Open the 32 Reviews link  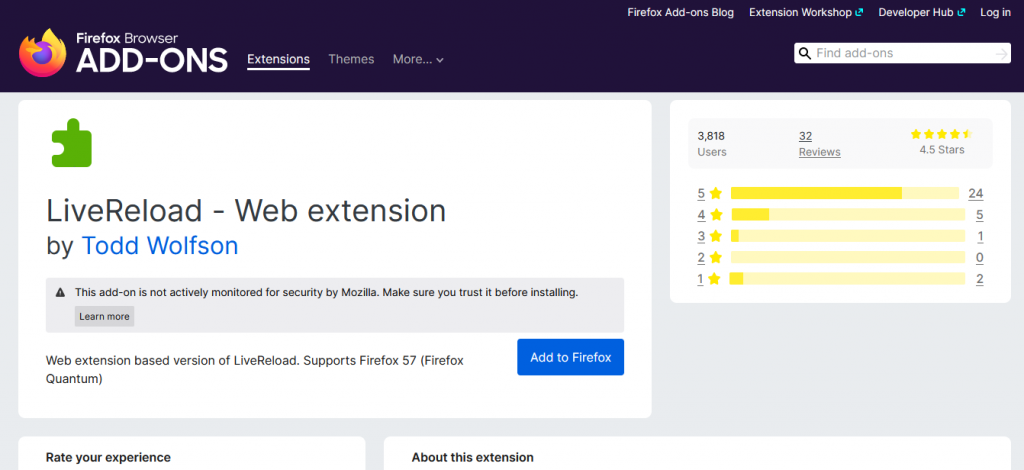click(819, 144)
